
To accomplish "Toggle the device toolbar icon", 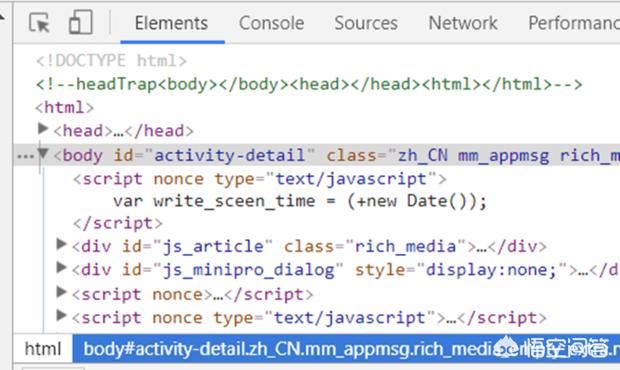I will (81, 22).
